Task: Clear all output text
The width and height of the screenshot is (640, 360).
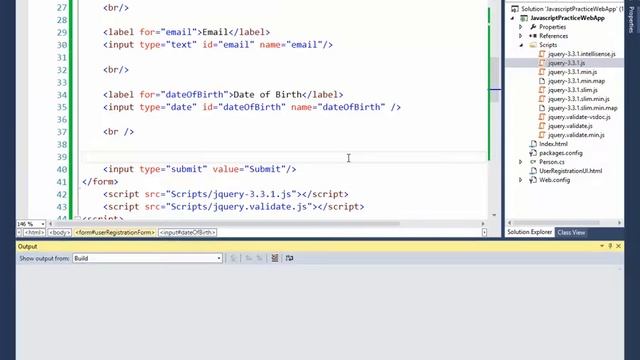Action: pos(275,258)
